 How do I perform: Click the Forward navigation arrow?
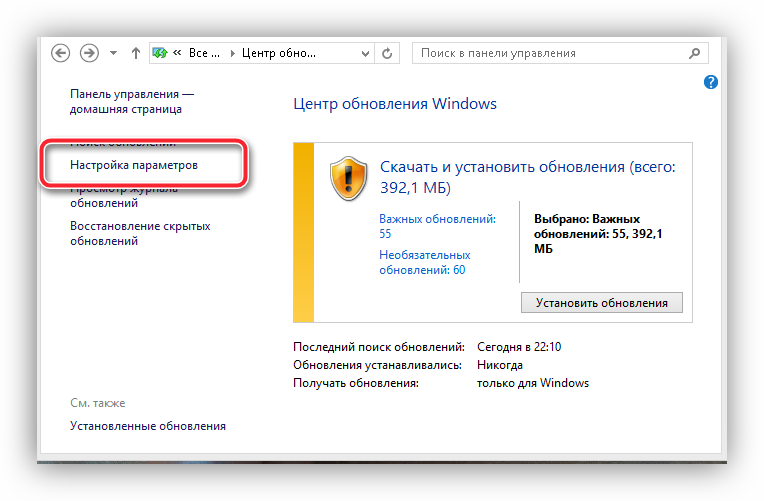point(89,53)
